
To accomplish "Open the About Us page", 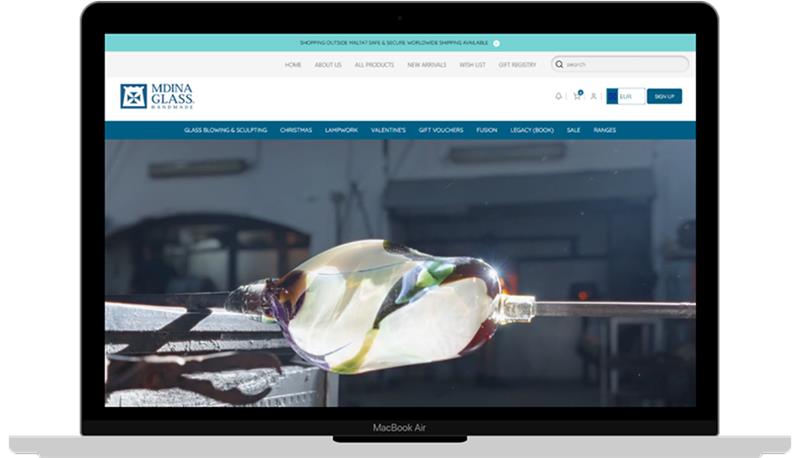I will click(x=328, y=64).
